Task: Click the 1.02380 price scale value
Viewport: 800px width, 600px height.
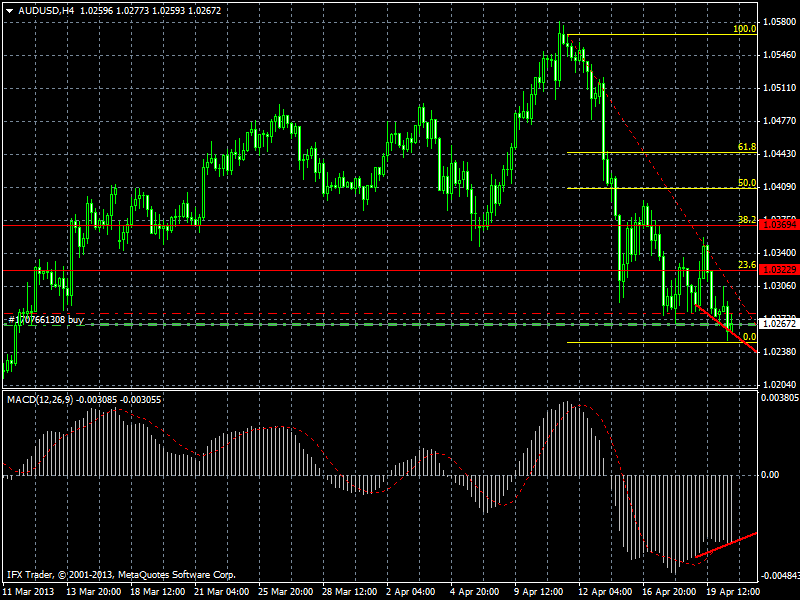Action: click(780, 352)
